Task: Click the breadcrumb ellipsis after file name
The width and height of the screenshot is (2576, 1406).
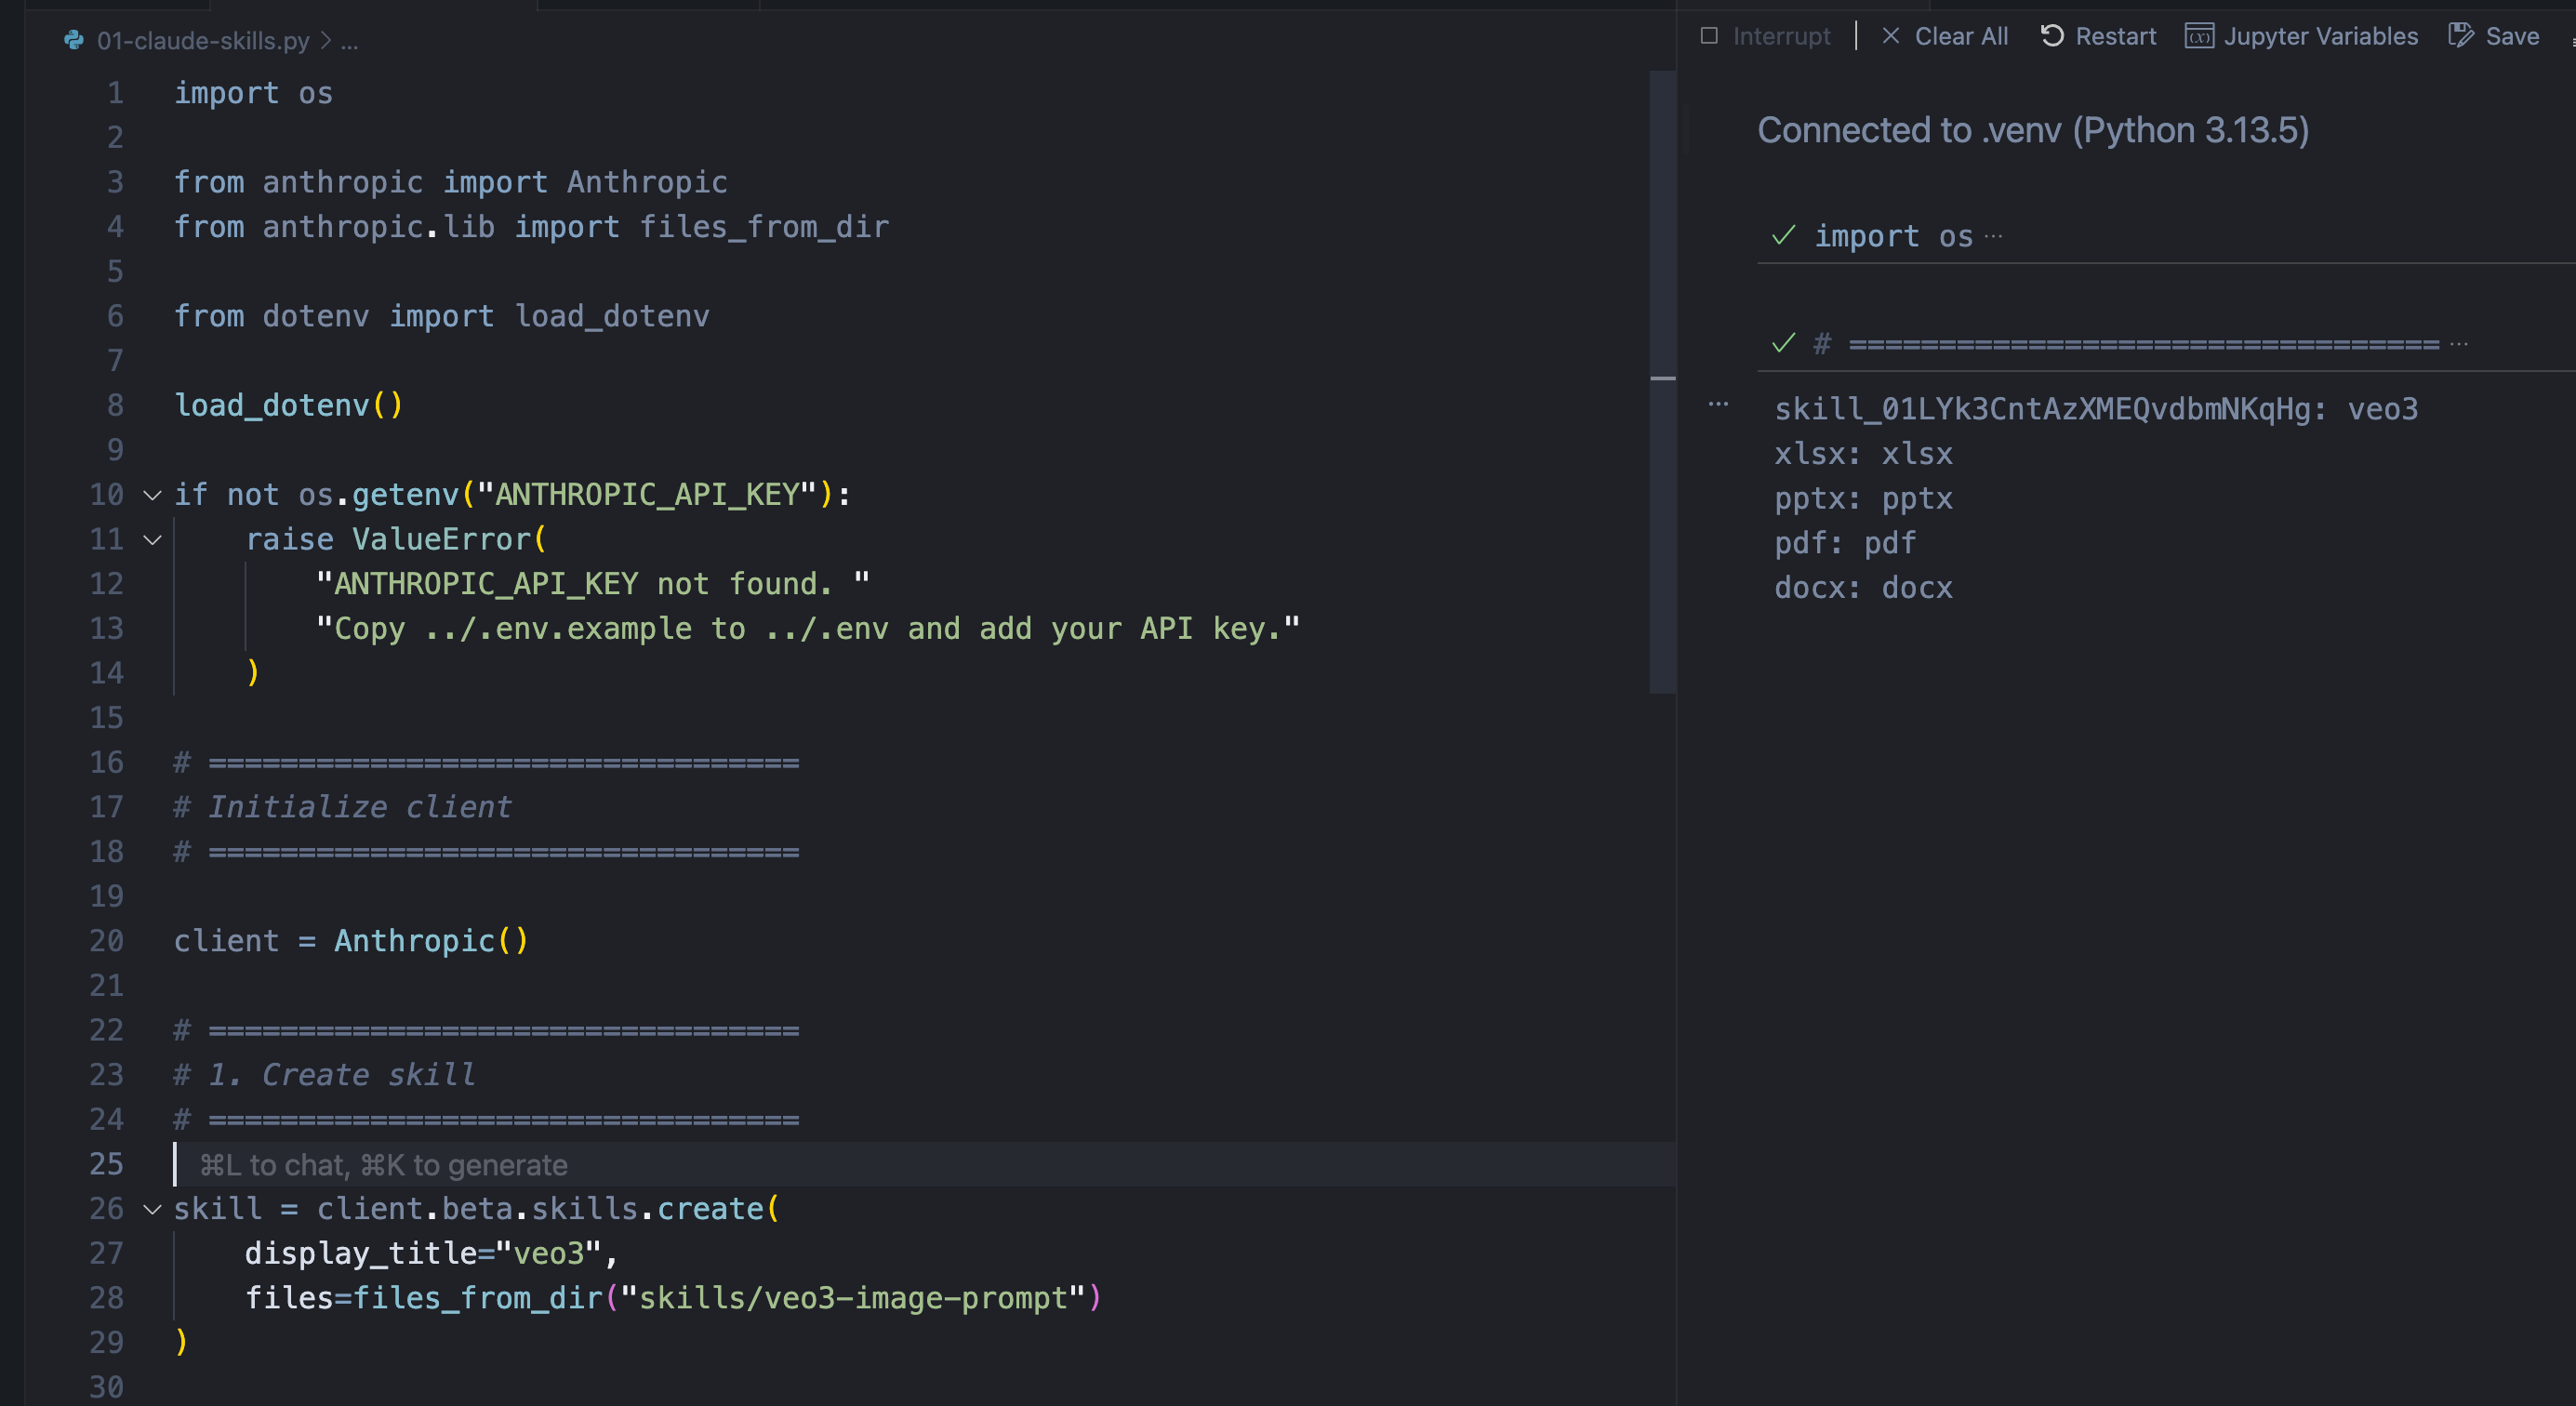Action: (x=349, y=41)
